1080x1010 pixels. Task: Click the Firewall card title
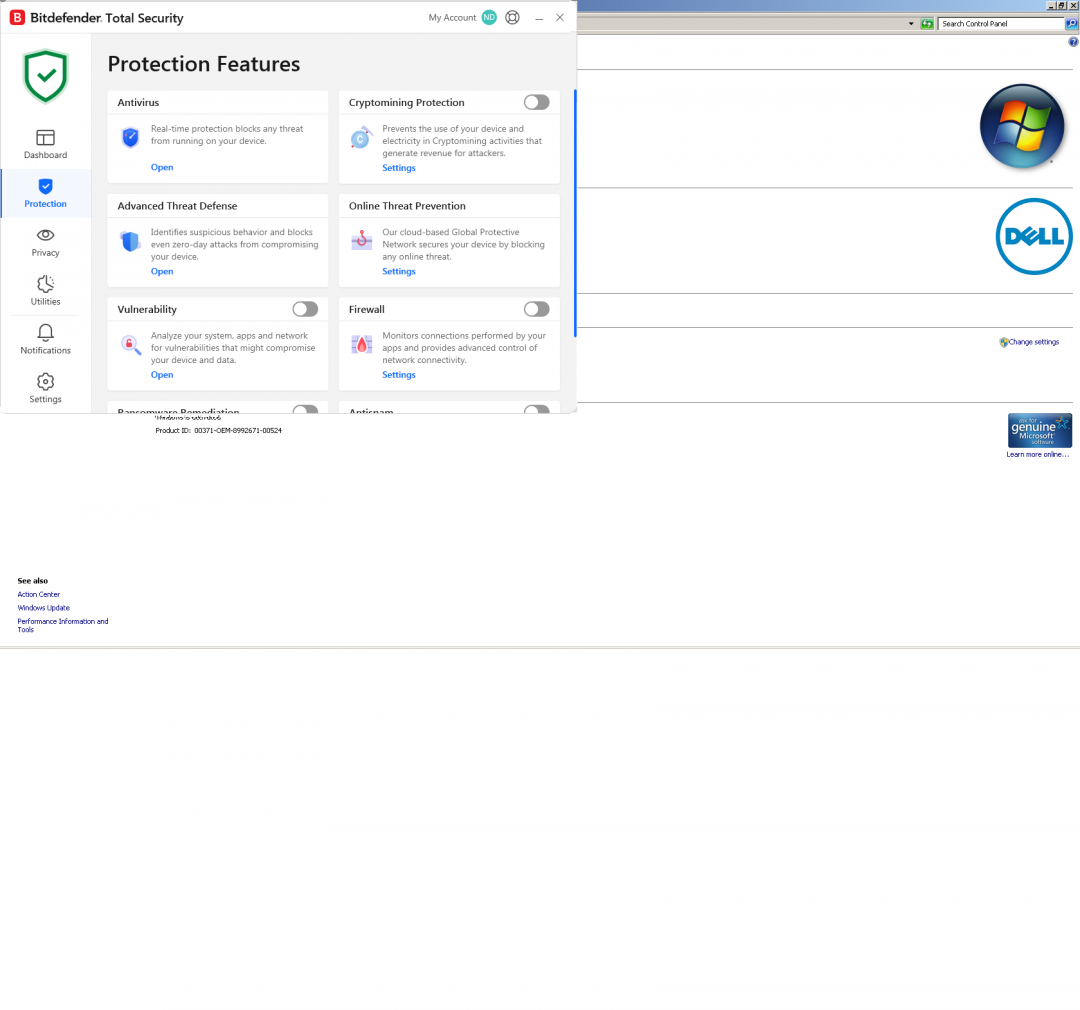[366, 309]
